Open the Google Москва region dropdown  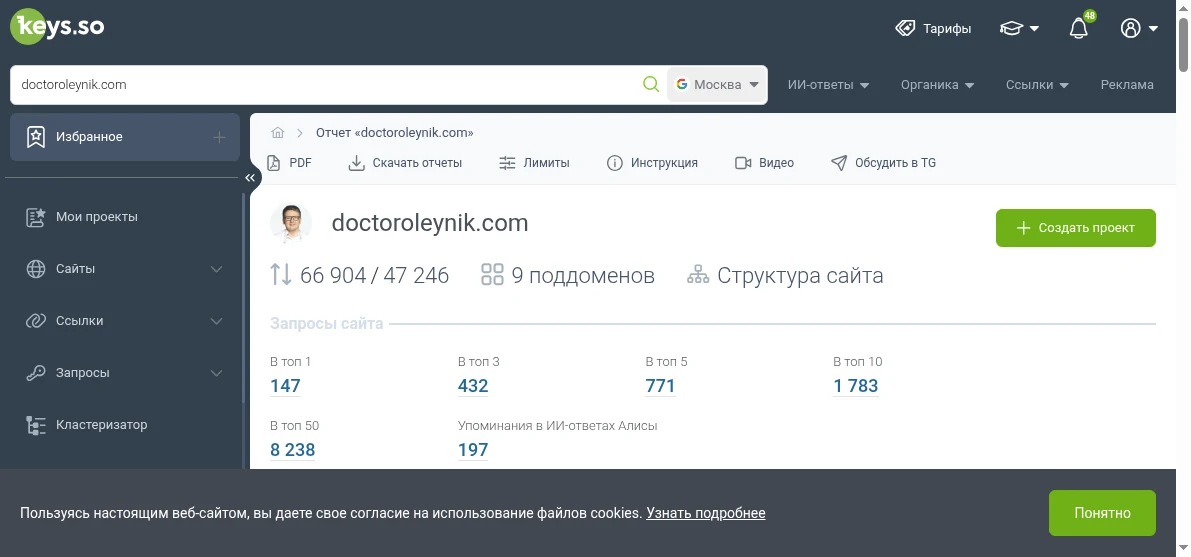tap(716, 84)
